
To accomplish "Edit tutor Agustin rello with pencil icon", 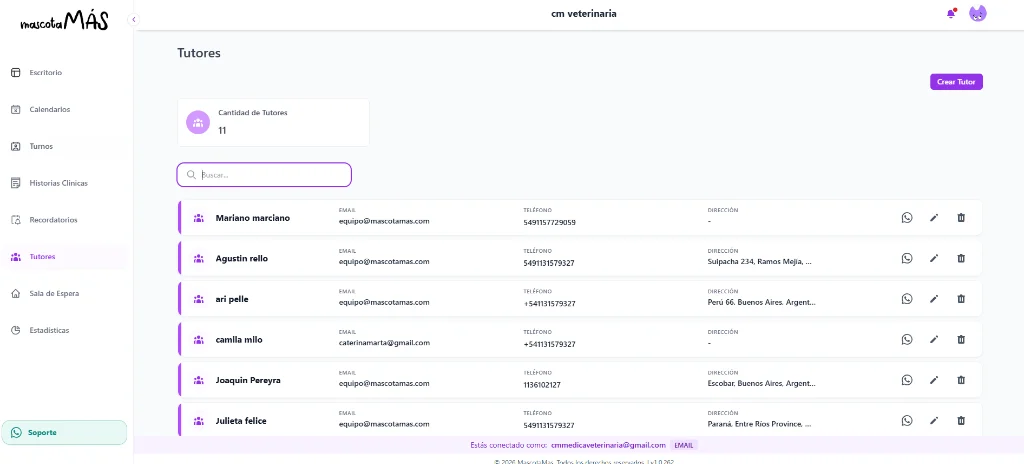I will tap(934, 258).
